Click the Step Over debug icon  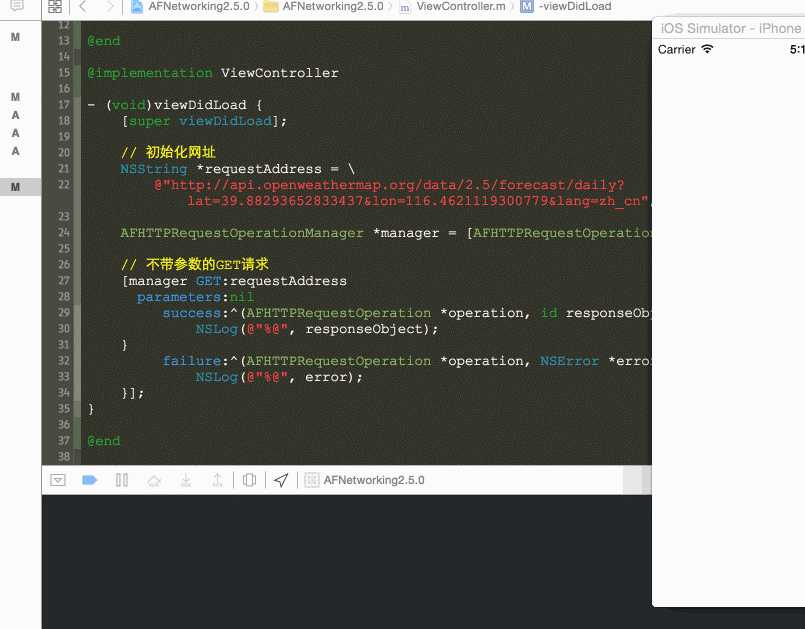pyautogui.click(x=153, y=480)
